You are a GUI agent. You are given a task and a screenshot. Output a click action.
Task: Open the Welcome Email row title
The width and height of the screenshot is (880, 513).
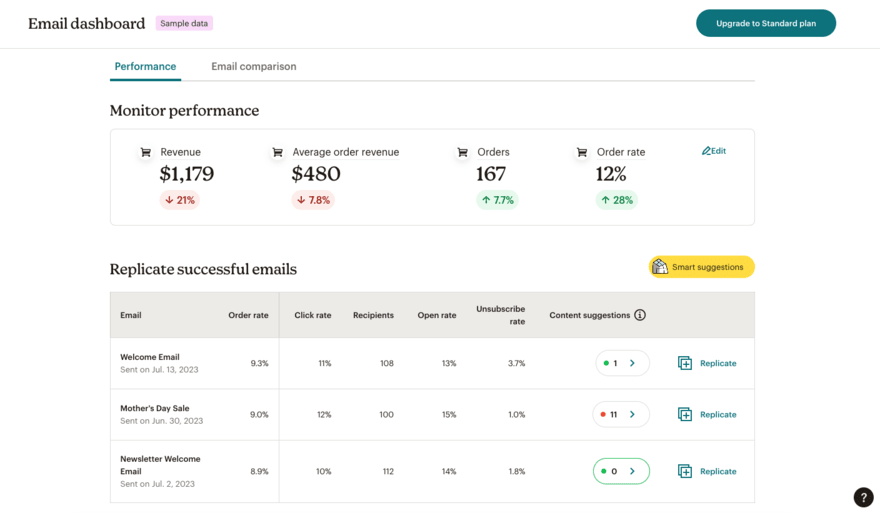pos(150,357)
